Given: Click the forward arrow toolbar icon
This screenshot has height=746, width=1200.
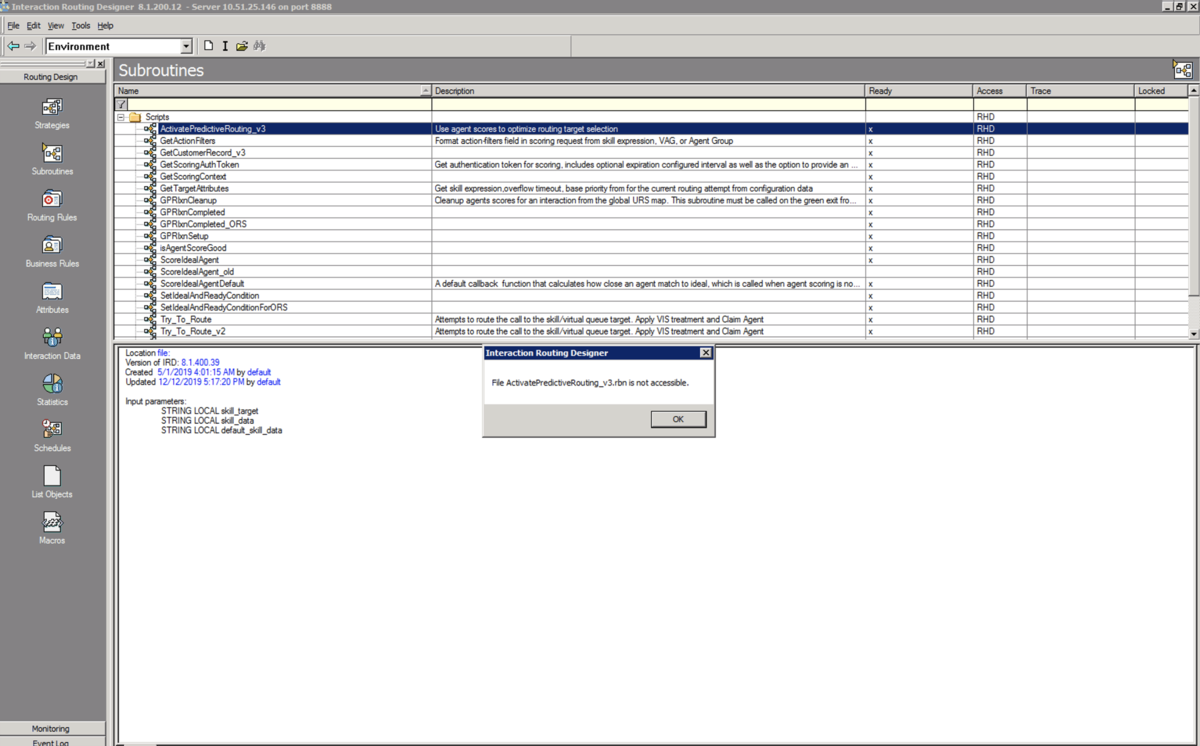Looking at the screenshot, I should pyautogui.click(x=30, y=46).
